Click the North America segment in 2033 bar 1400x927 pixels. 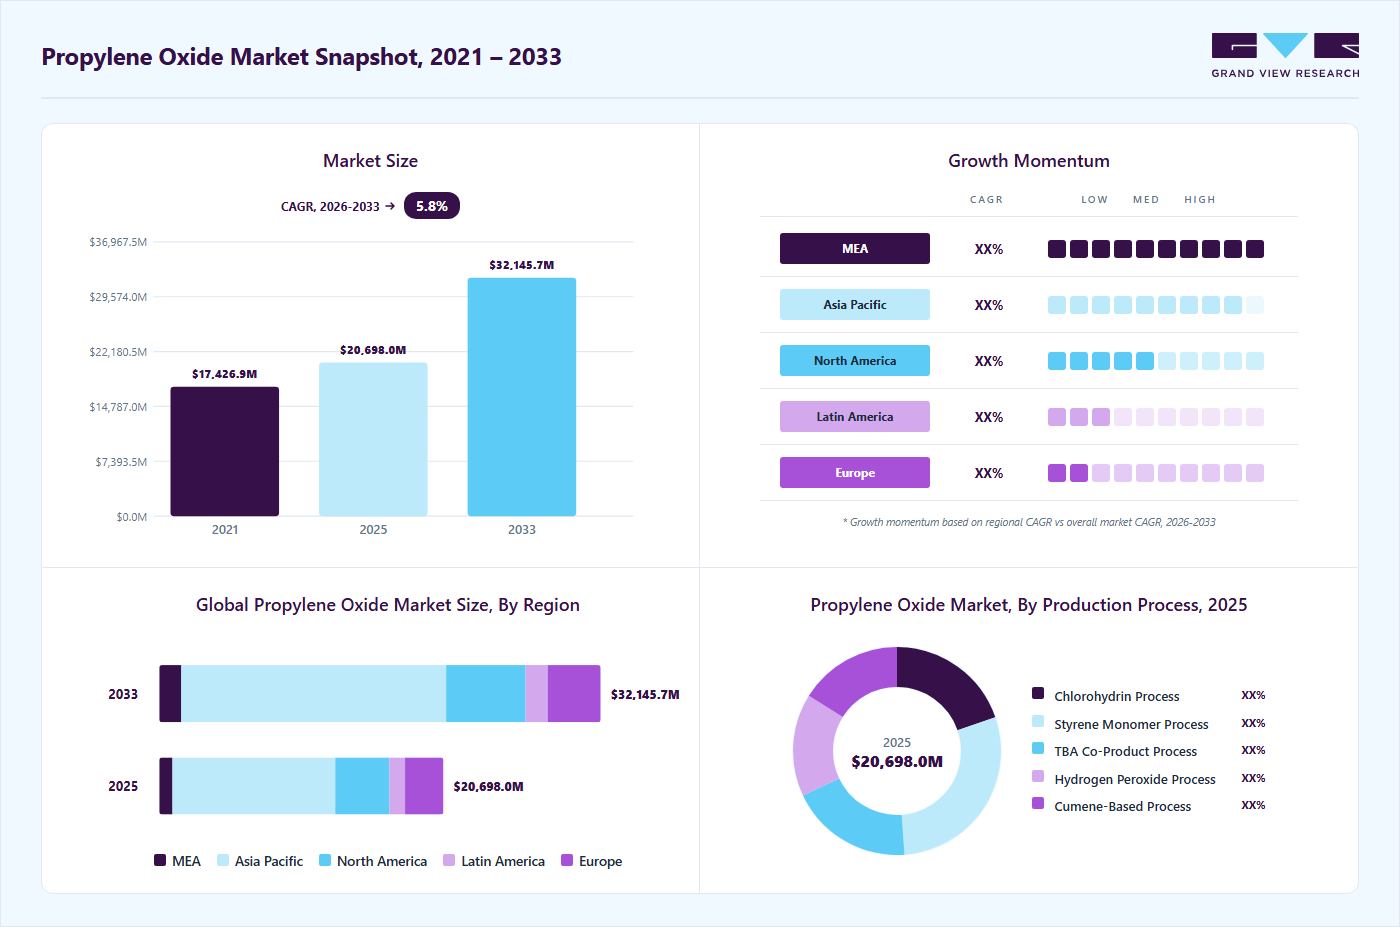485,694
